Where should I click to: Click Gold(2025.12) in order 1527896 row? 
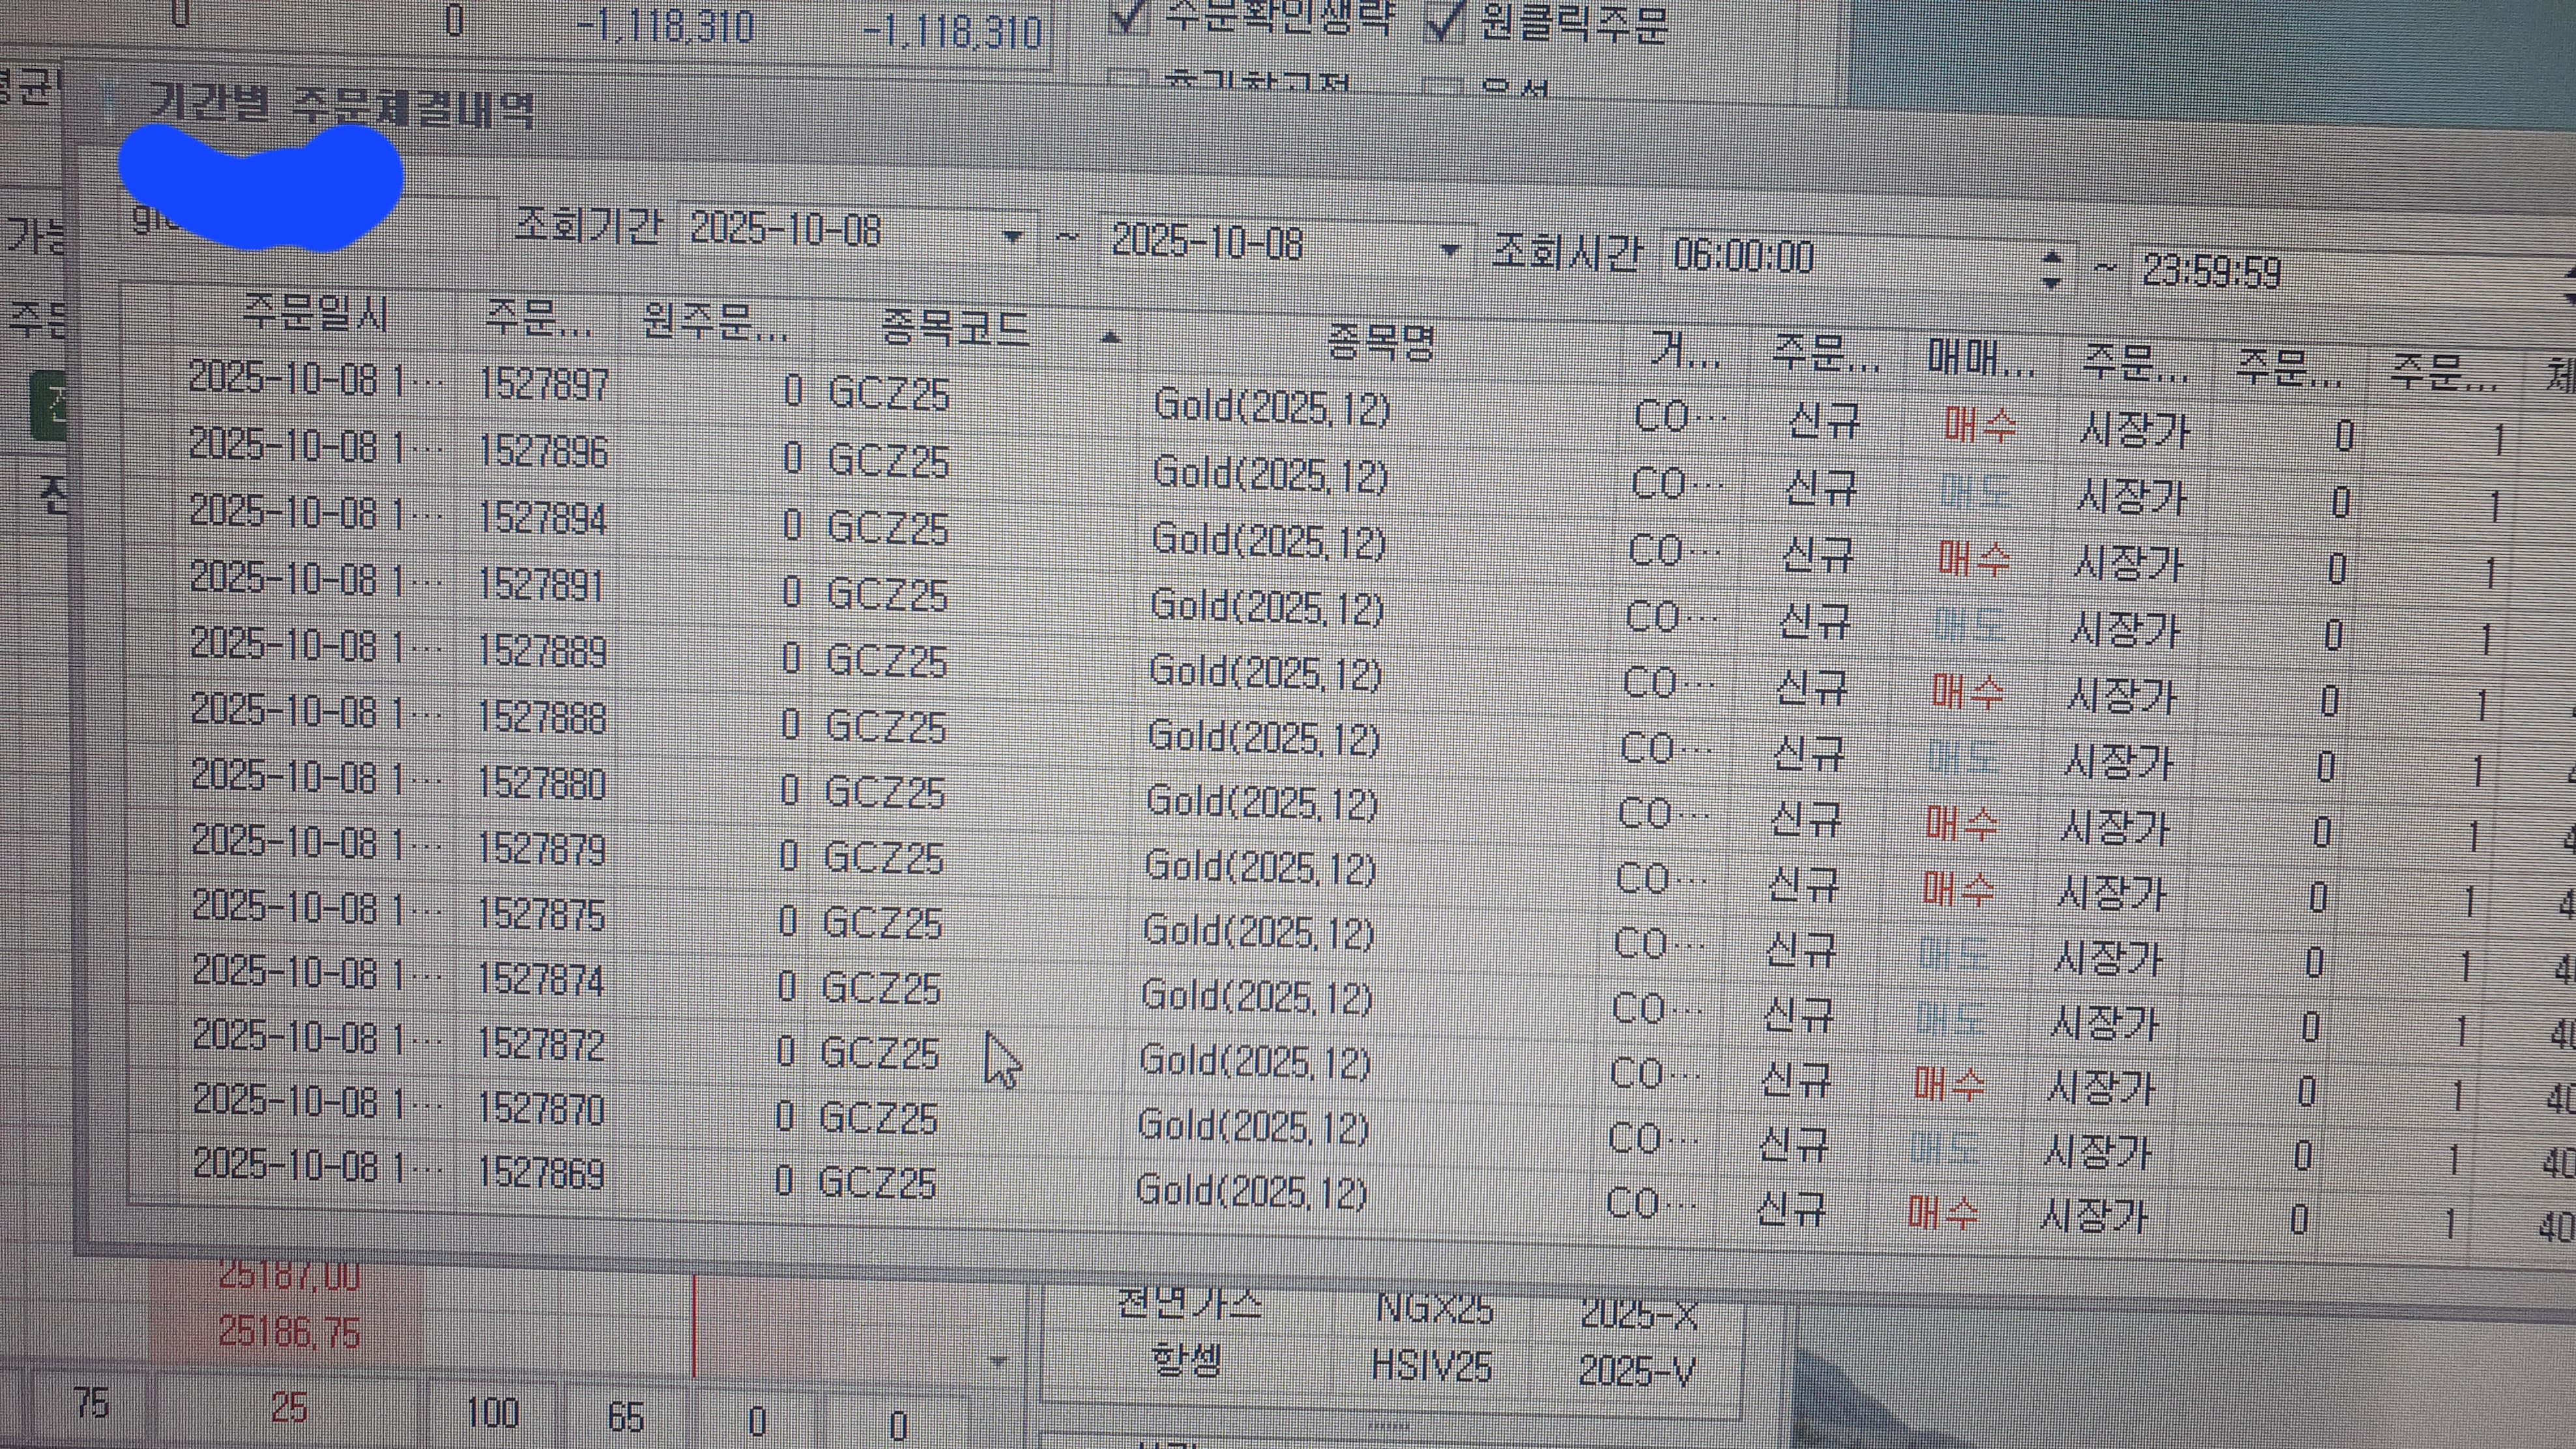pyautogui.click(x=1270, y=474)
